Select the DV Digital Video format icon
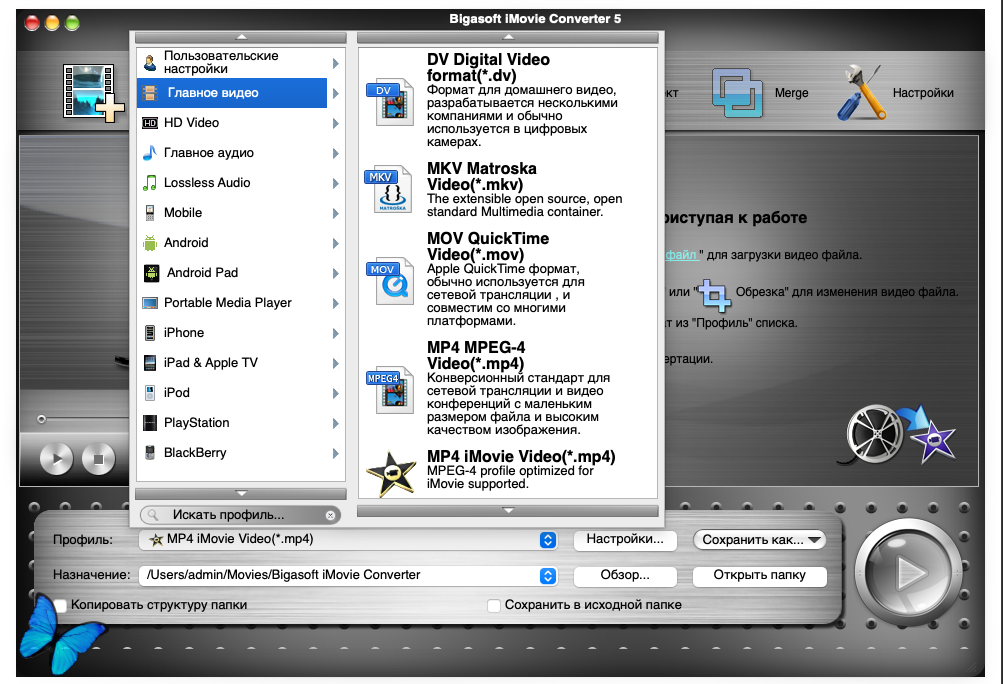The width and height of the screenshot is (1003, 684). (390, 101)
